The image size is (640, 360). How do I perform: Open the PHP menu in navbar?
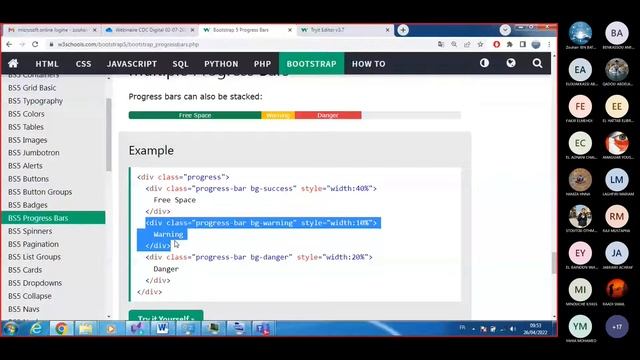(x=262, y=64)
